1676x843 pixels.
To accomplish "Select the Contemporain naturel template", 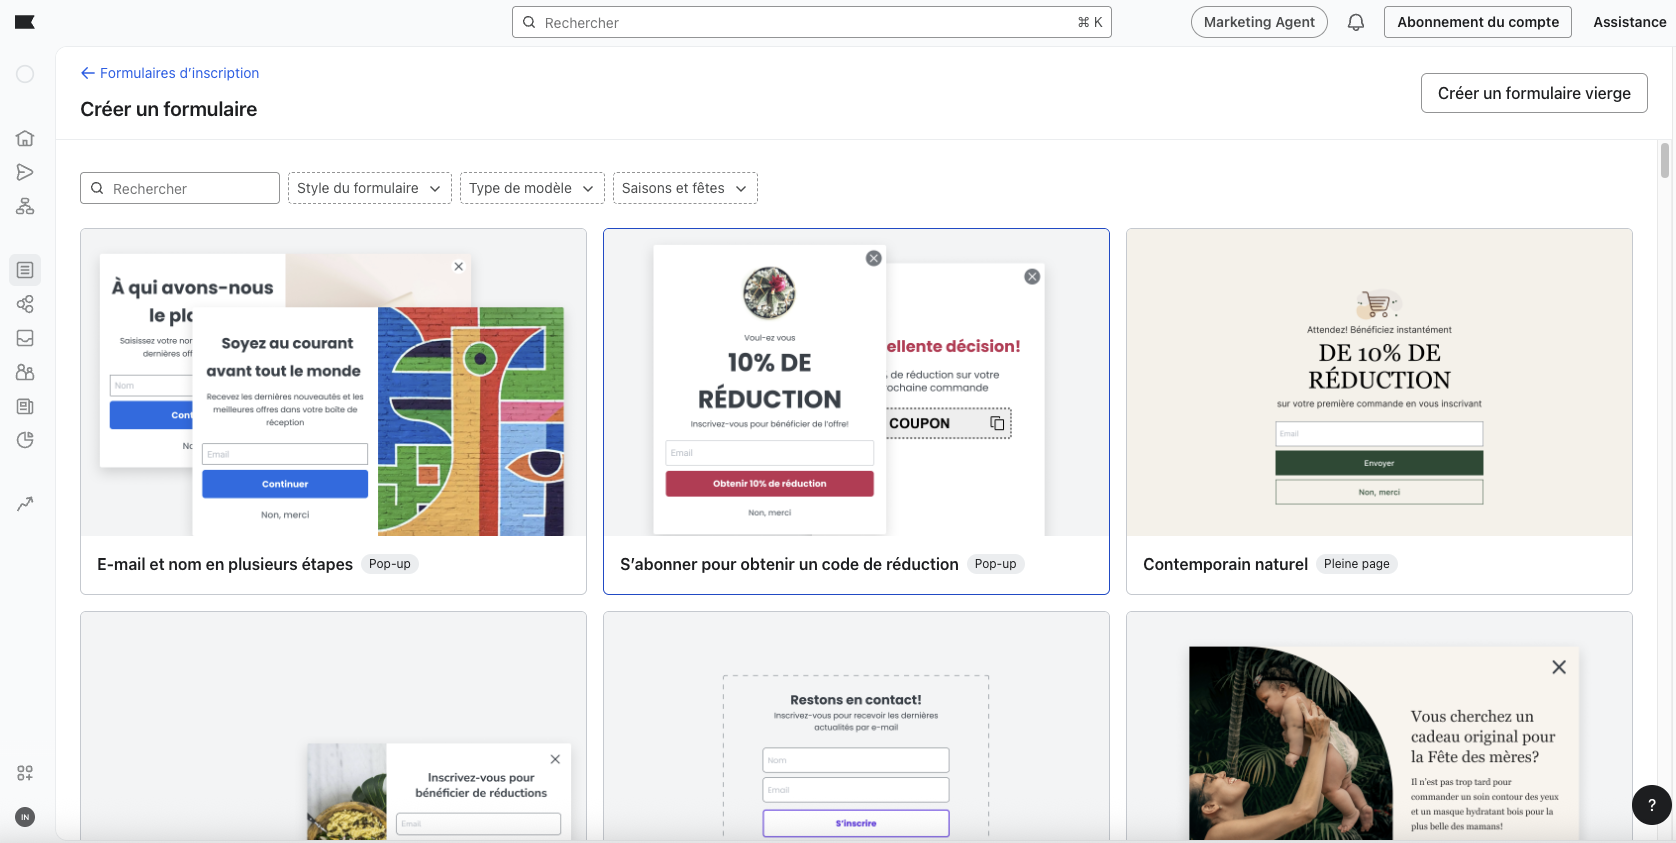I will (1378, 411).
